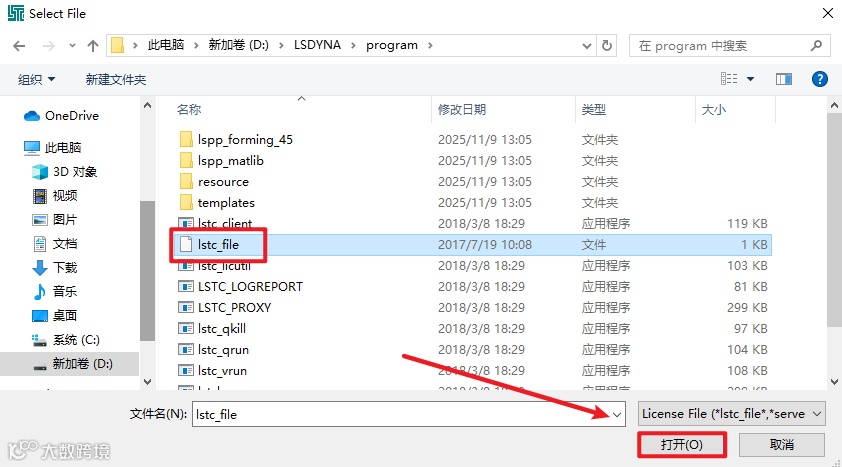Select the resource folder

[223, 182]
